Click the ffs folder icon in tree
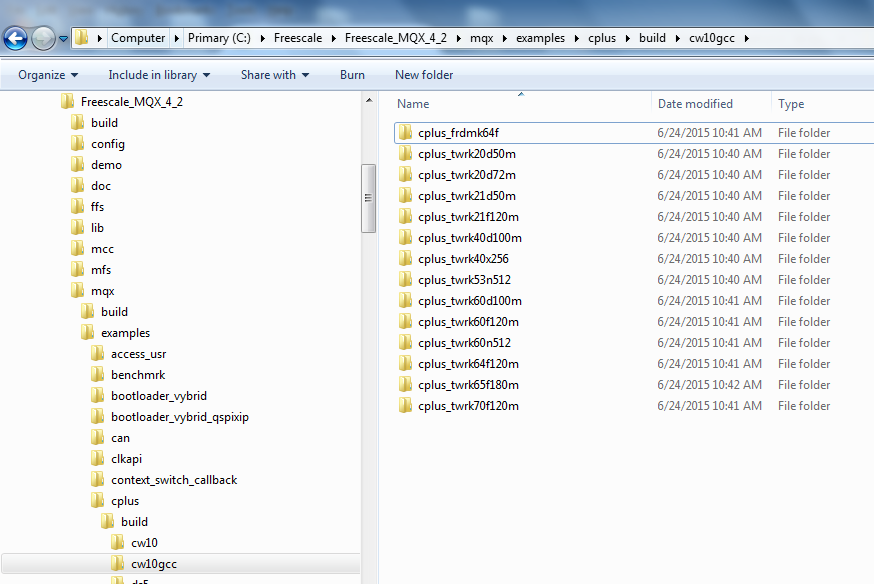This screenshot has width=874, height=584. click(x=77, y=207)
